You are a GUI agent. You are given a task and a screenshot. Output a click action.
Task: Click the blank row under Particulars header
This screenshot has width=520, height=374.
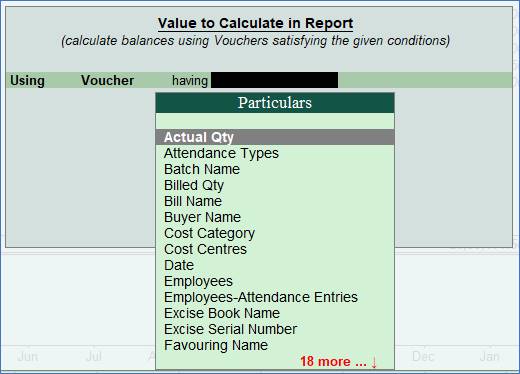[x=275, y=121]
